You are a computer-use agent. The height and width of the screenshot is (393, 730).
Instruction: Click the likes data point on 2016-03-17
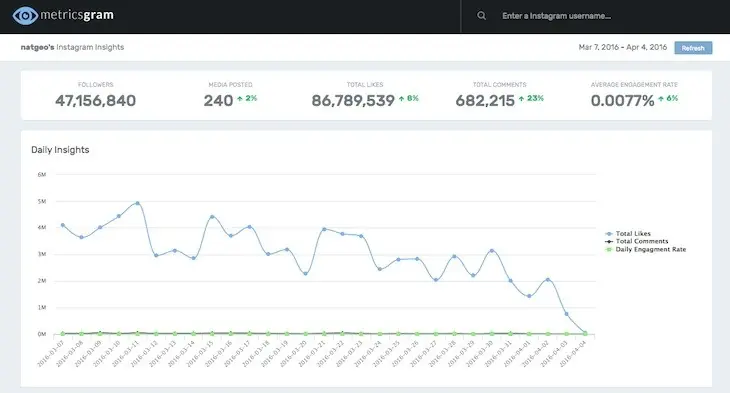pos(250,227)
